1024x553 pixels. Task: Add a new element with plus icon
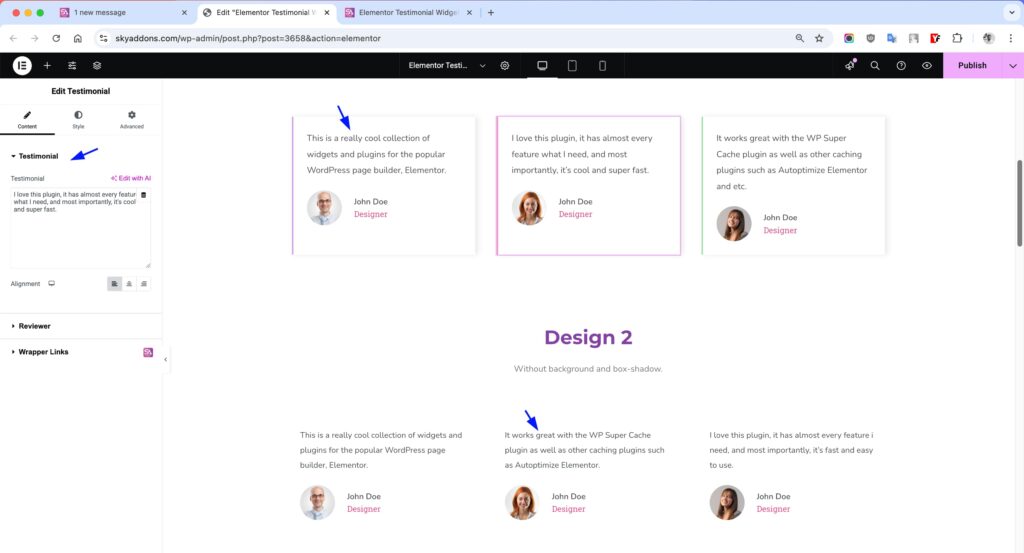[47, 65]
